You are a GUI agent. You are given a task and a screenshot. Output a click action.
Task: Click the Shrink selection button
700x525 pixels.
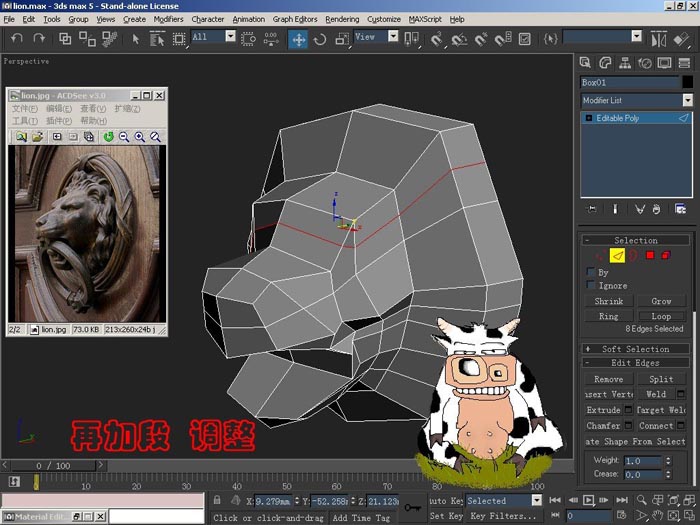[x=609, y=301]
